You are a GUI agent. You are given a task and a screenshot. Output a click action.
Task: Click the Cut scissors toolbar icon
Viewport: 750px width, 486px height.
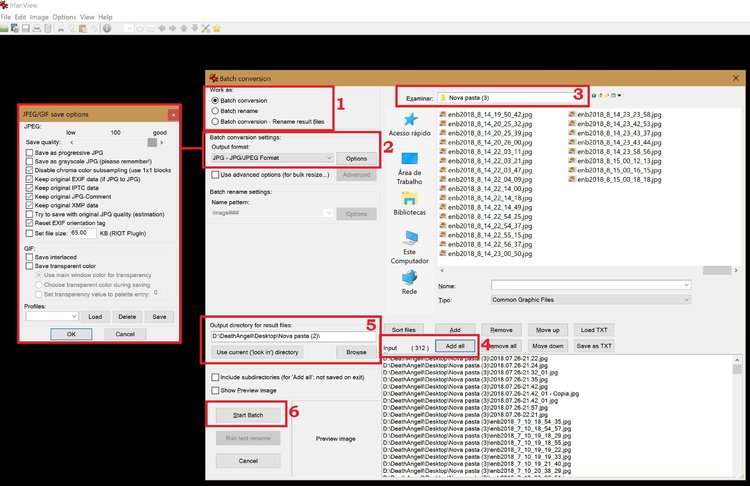tap(61, 29)
